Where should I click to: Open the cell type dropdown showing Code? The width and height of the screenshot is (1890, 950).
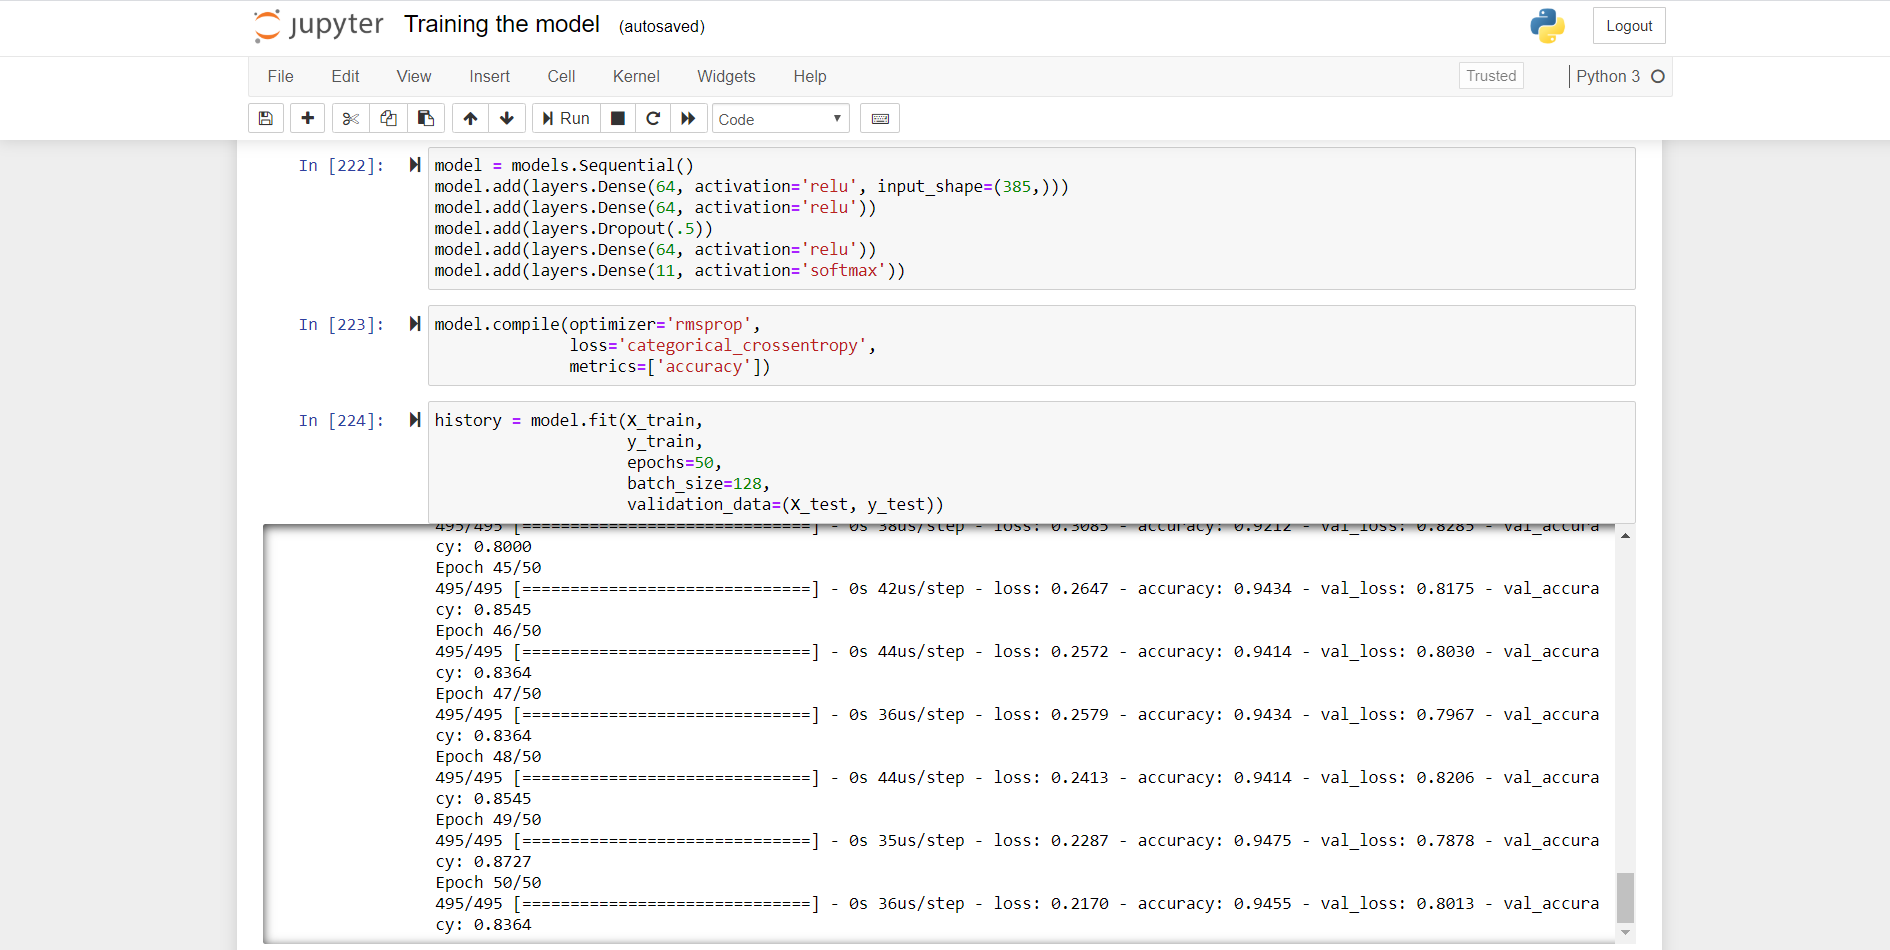tap(780, 119)
